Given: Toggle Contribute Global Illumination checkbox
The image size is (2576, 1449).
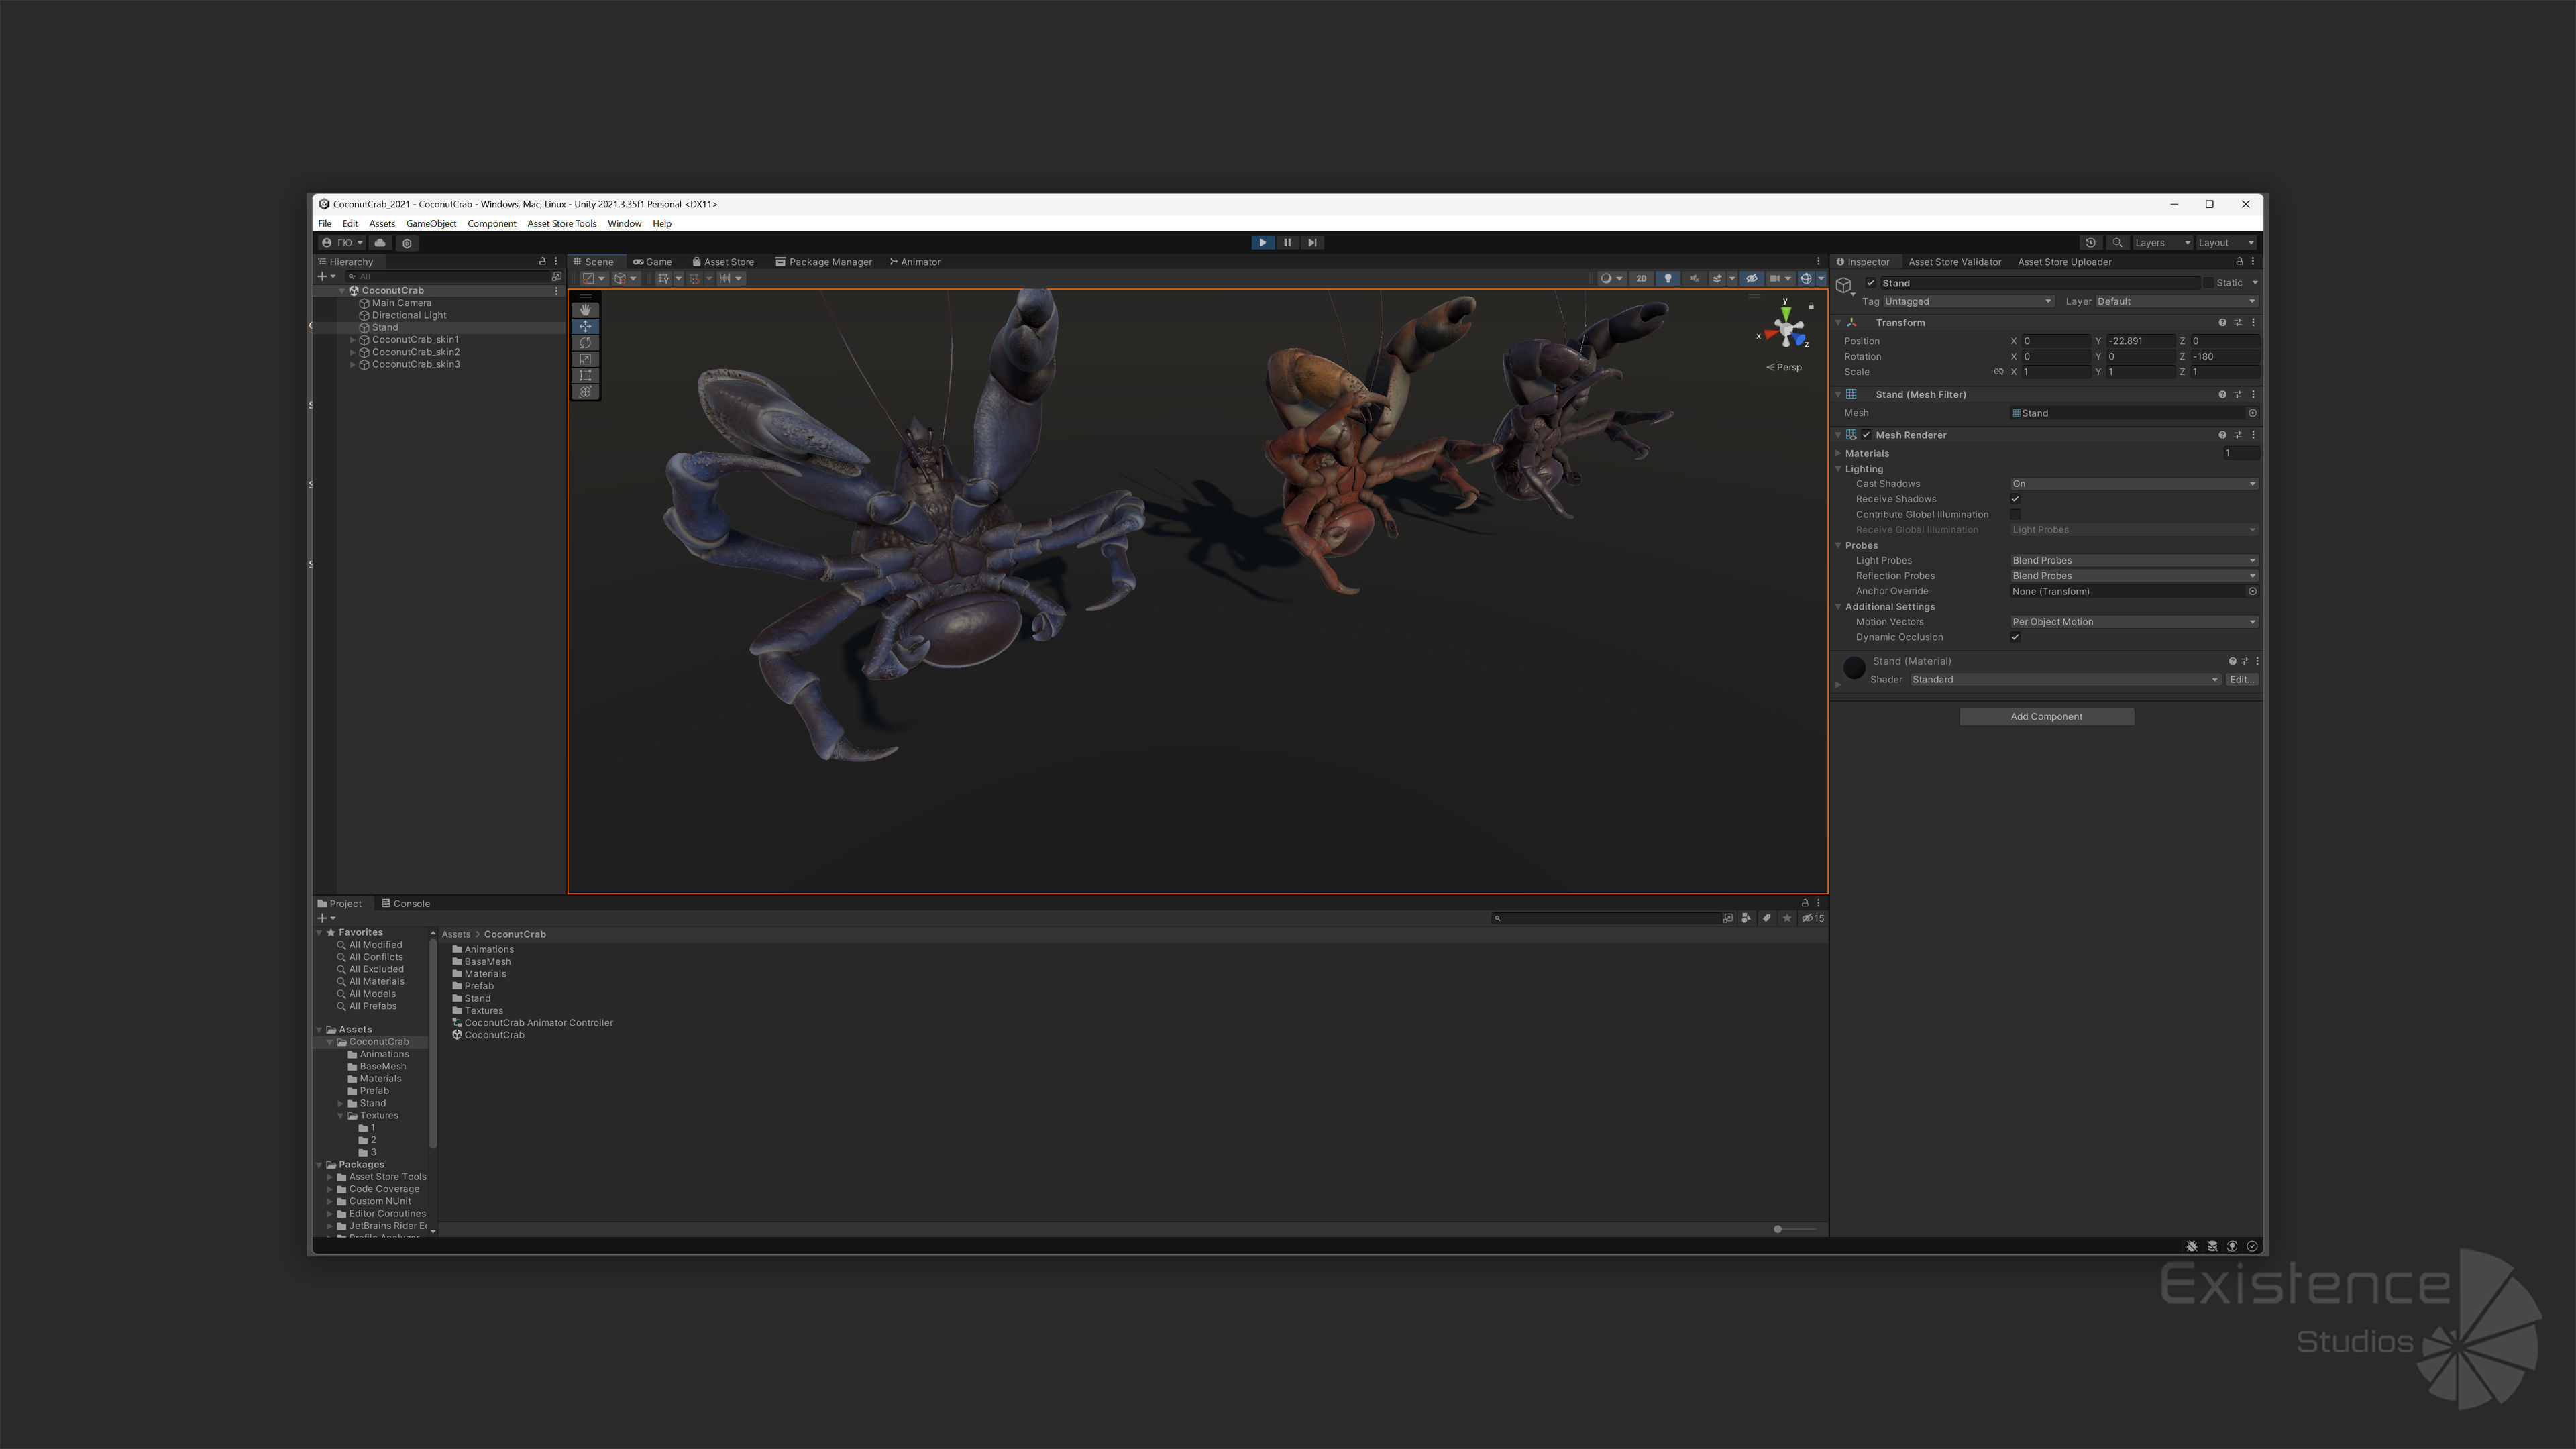Looking at the screenshot, I should [x=2015, y=515].
